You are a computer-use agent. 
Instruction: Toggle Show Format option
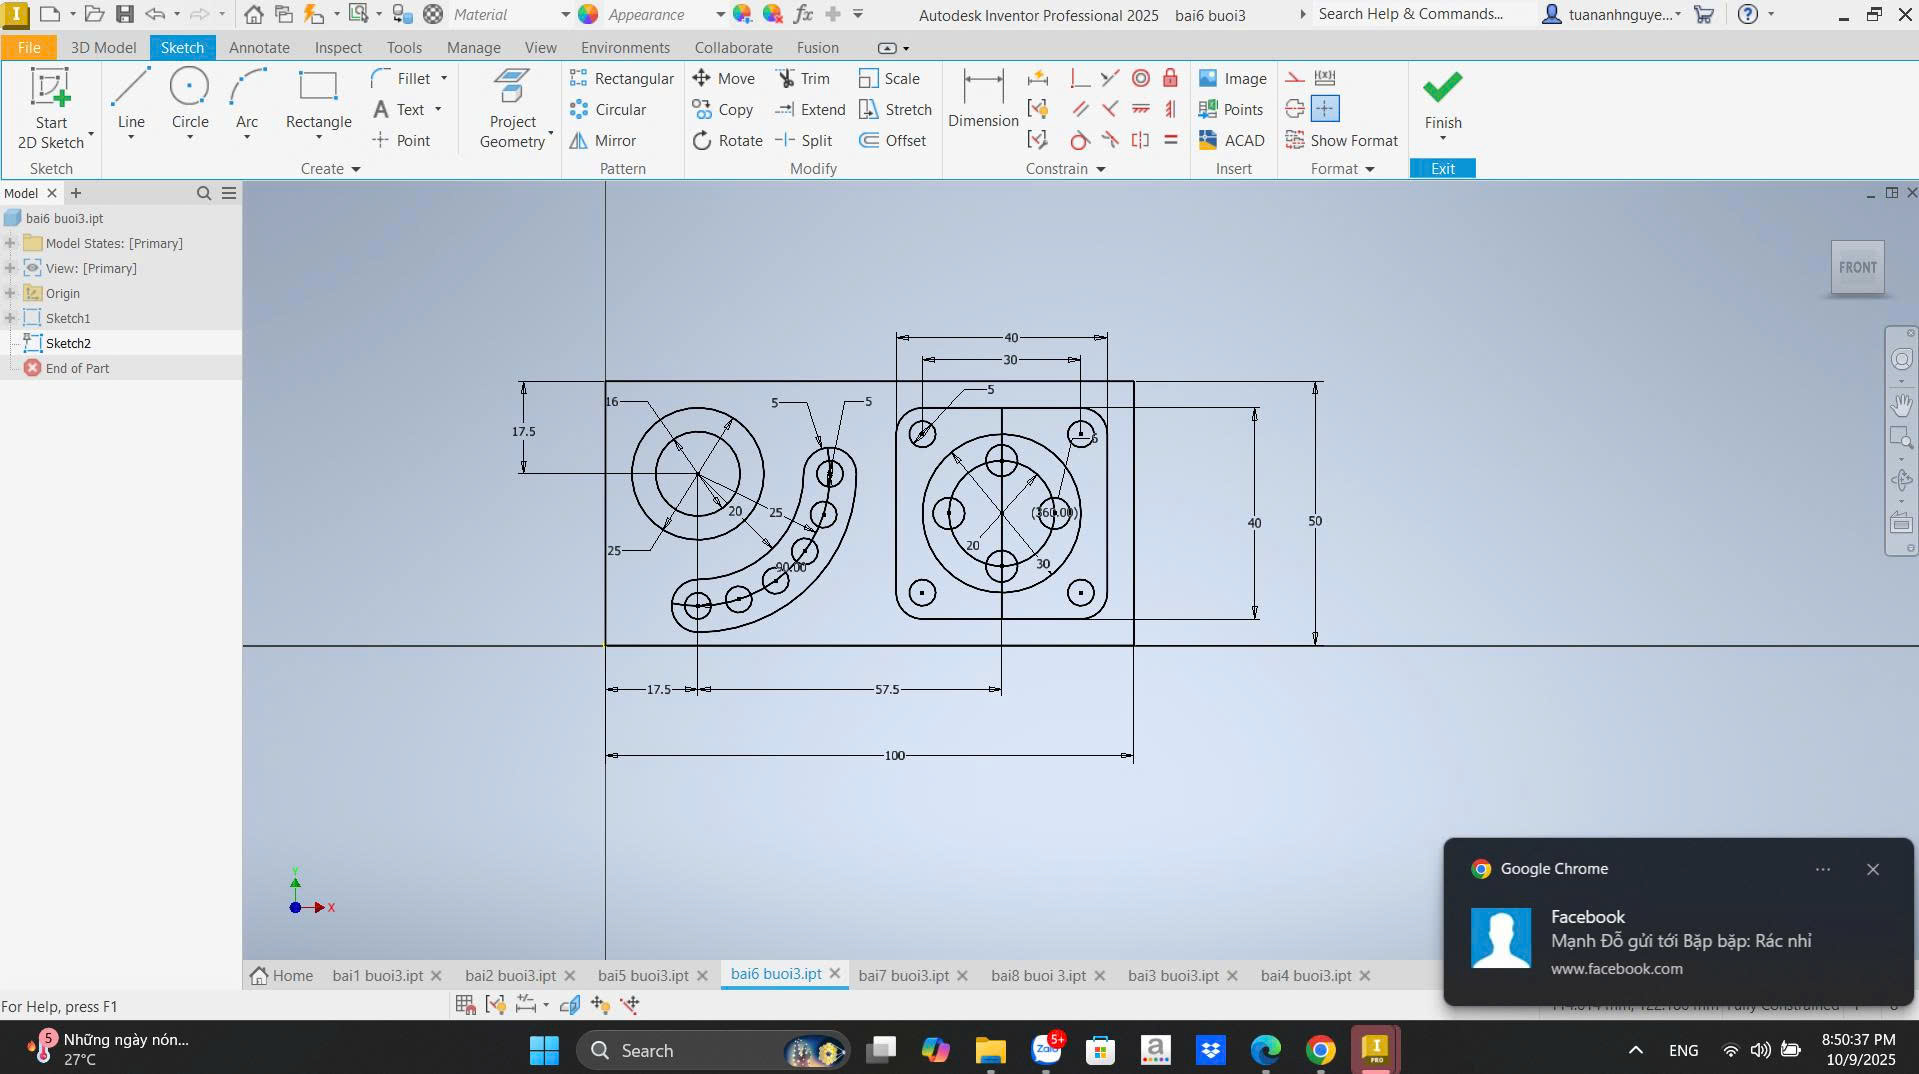1342,141
